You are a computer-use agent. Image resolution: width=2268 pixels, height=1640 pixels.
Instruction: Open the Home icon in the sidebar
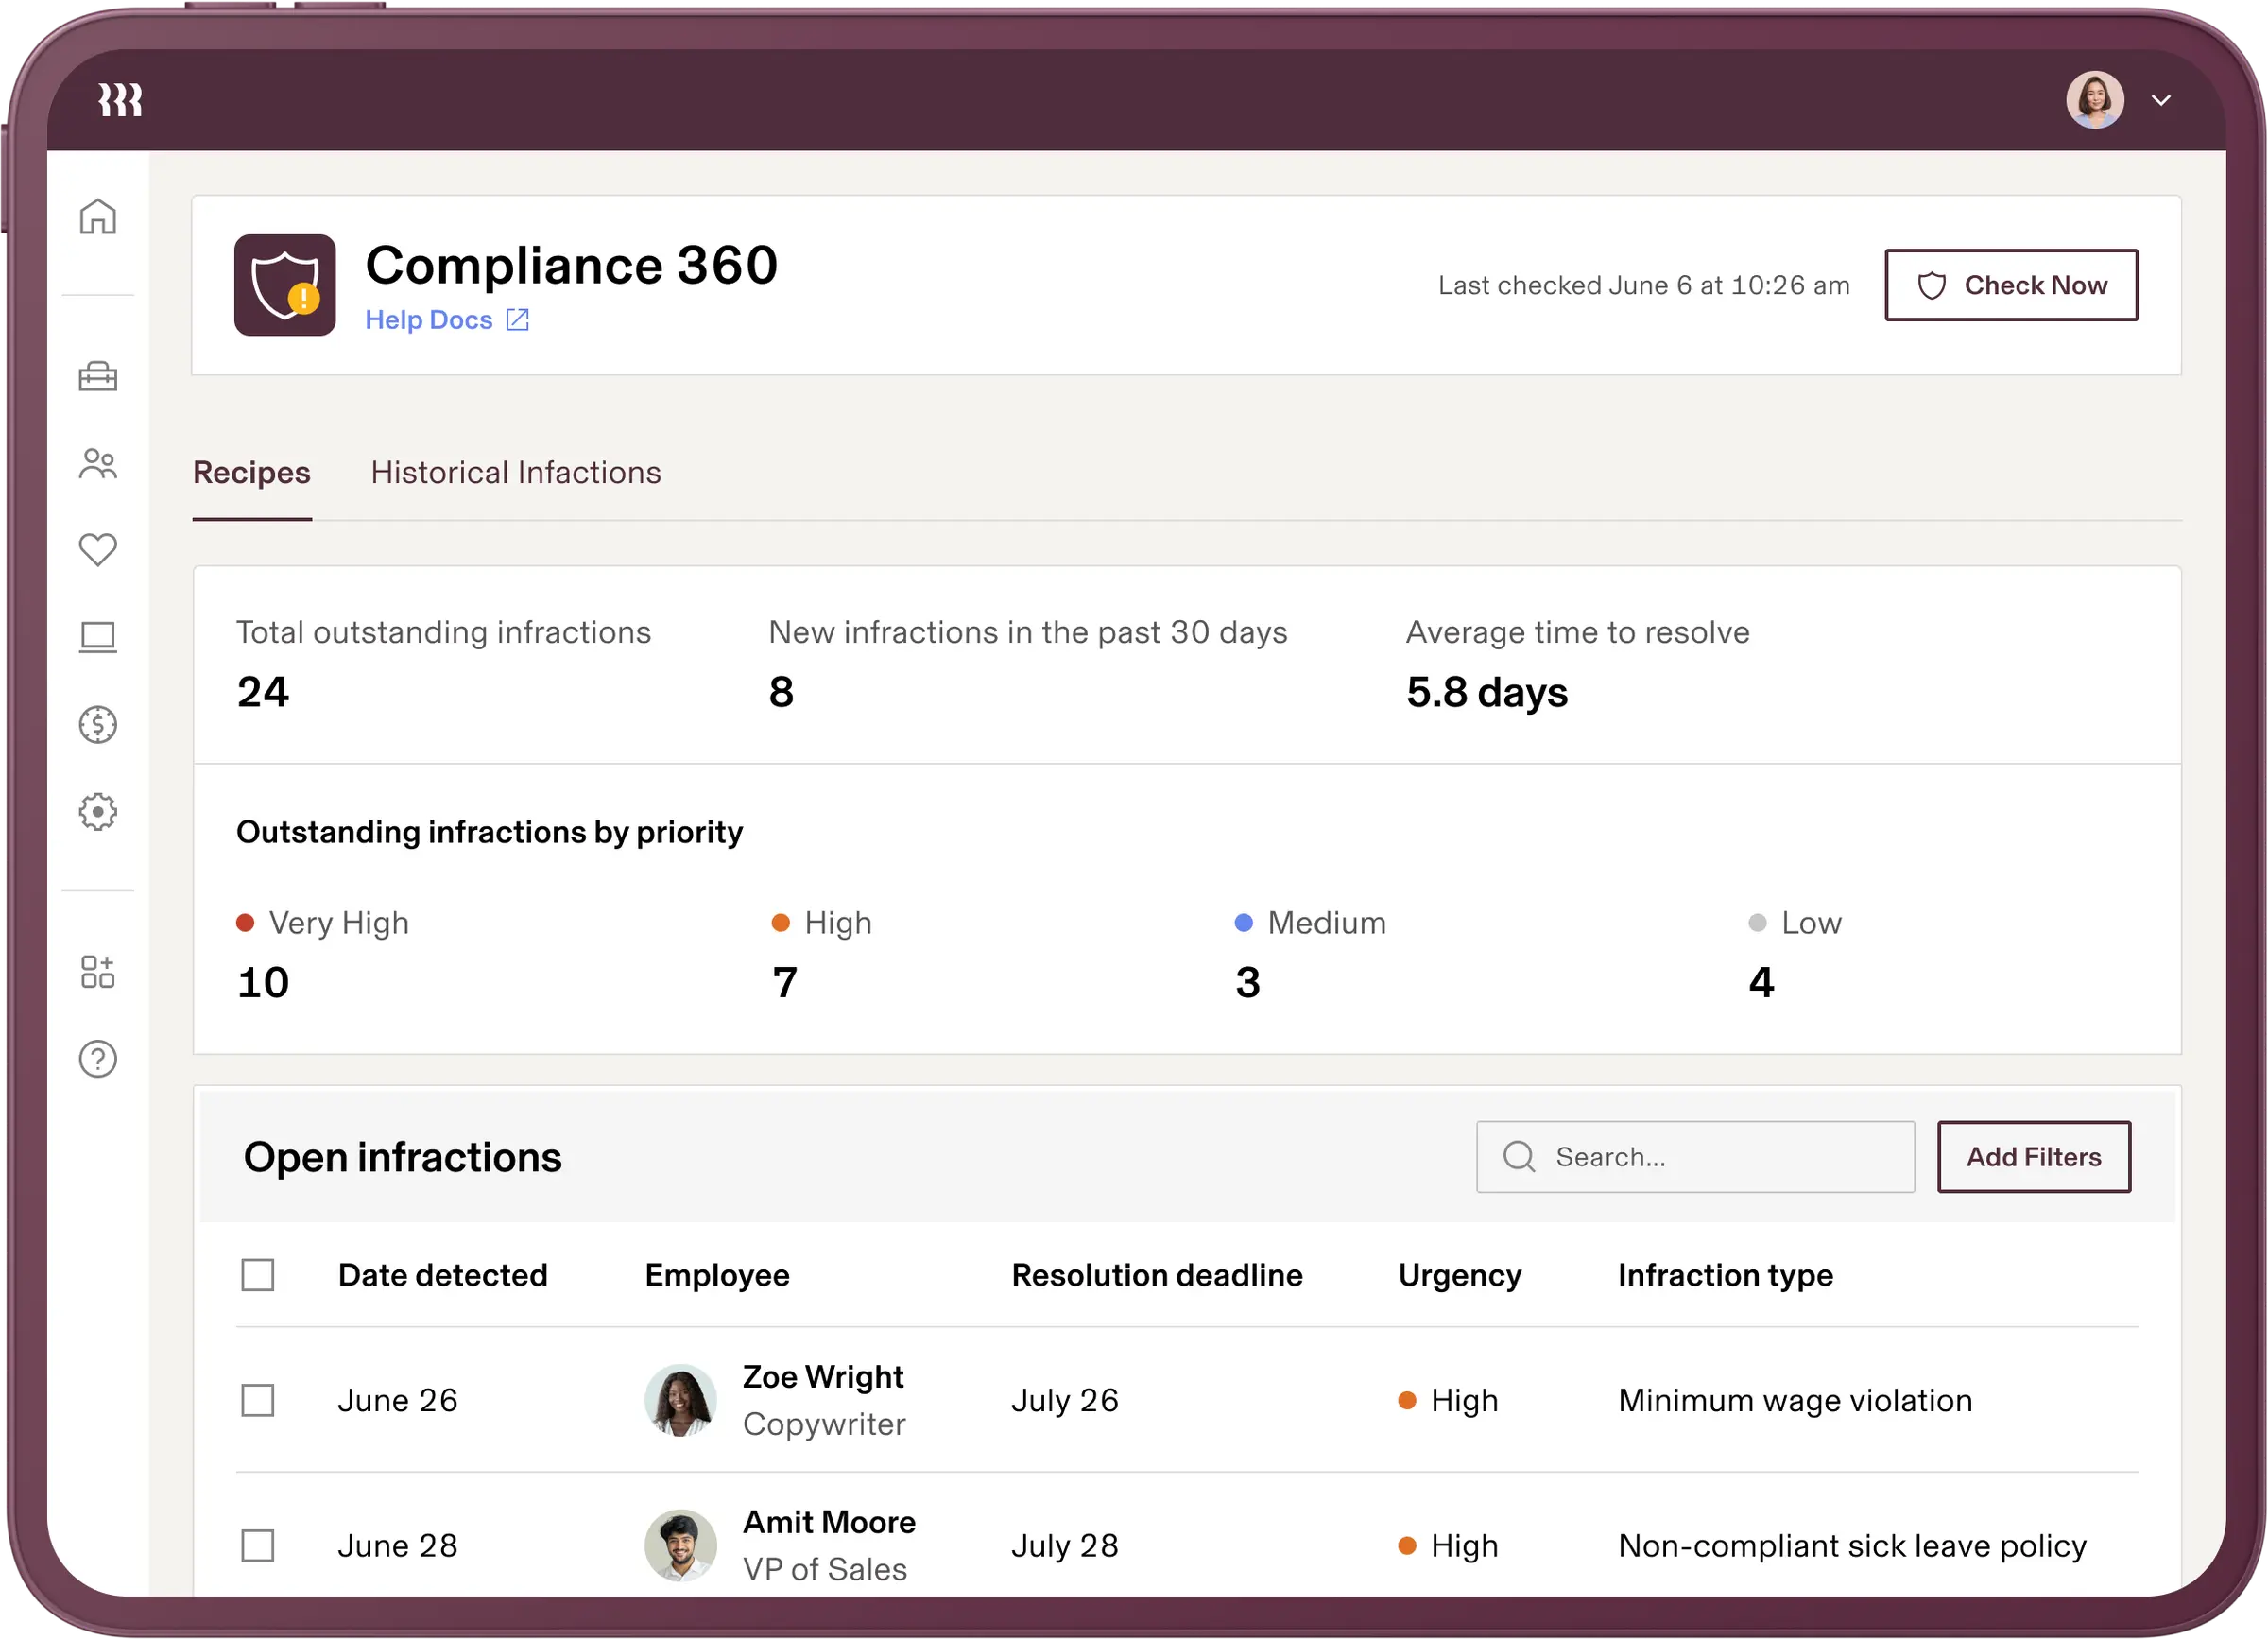click(98, 217)
